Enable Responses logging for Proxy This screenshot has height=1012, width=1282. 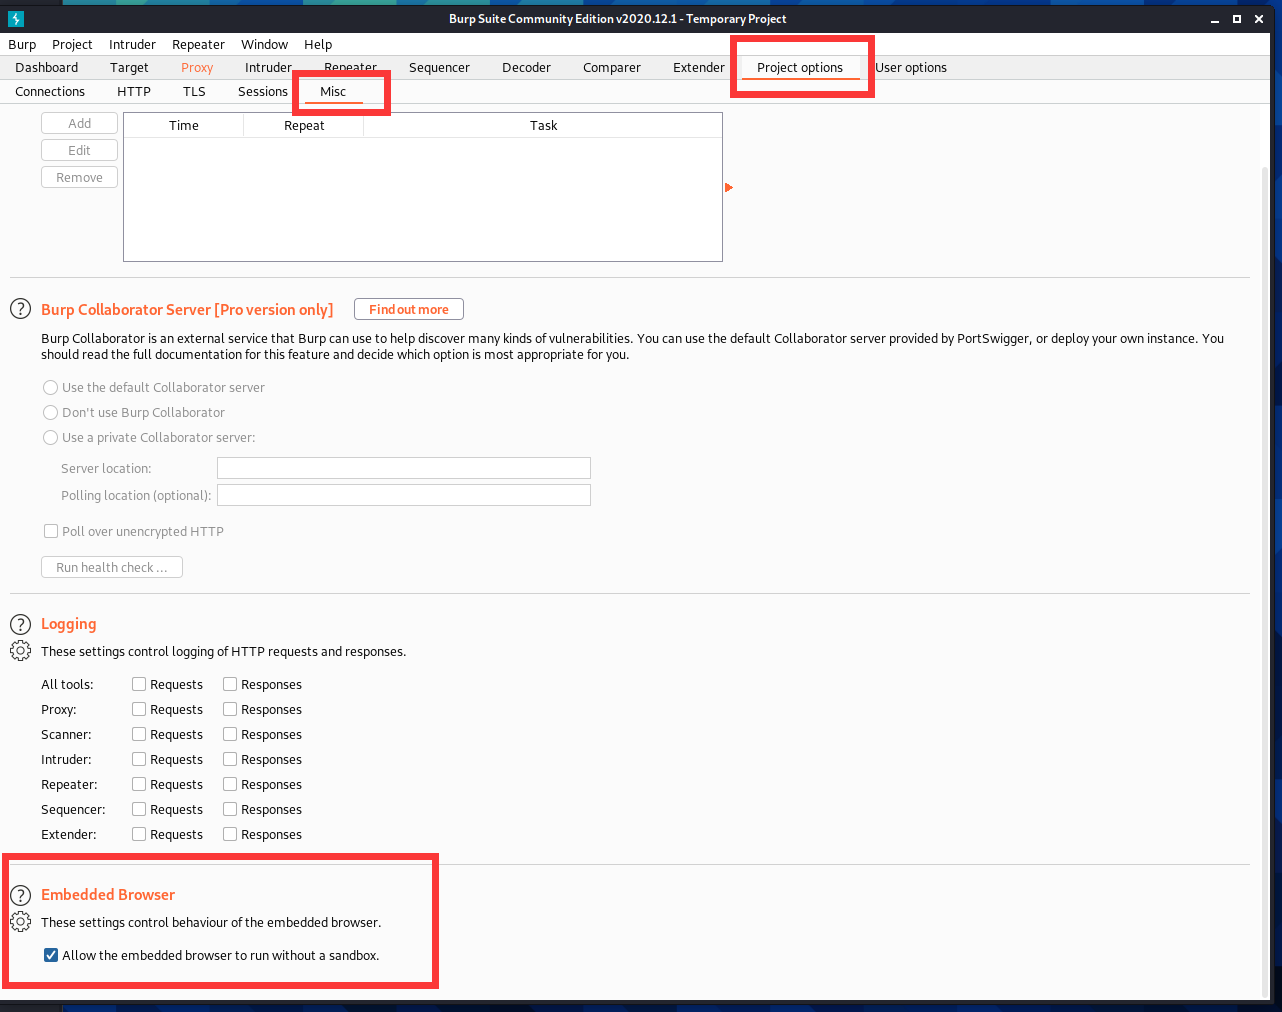click(x=230, y=709)
